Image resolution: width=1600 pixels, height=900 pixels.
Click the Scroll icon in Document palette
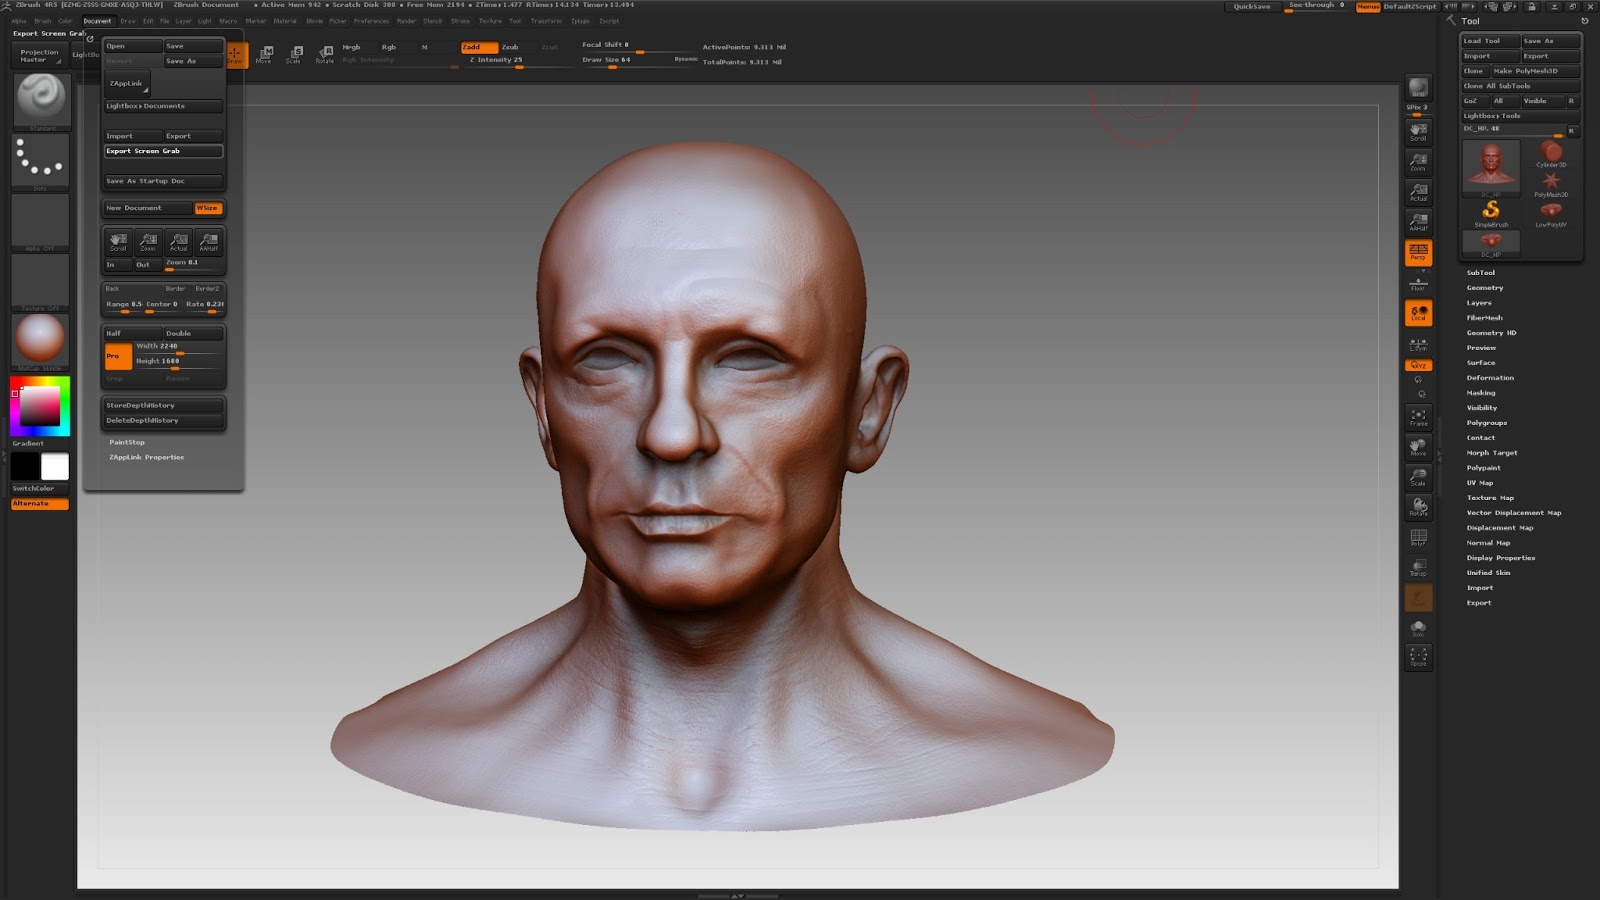pos(118,241)
